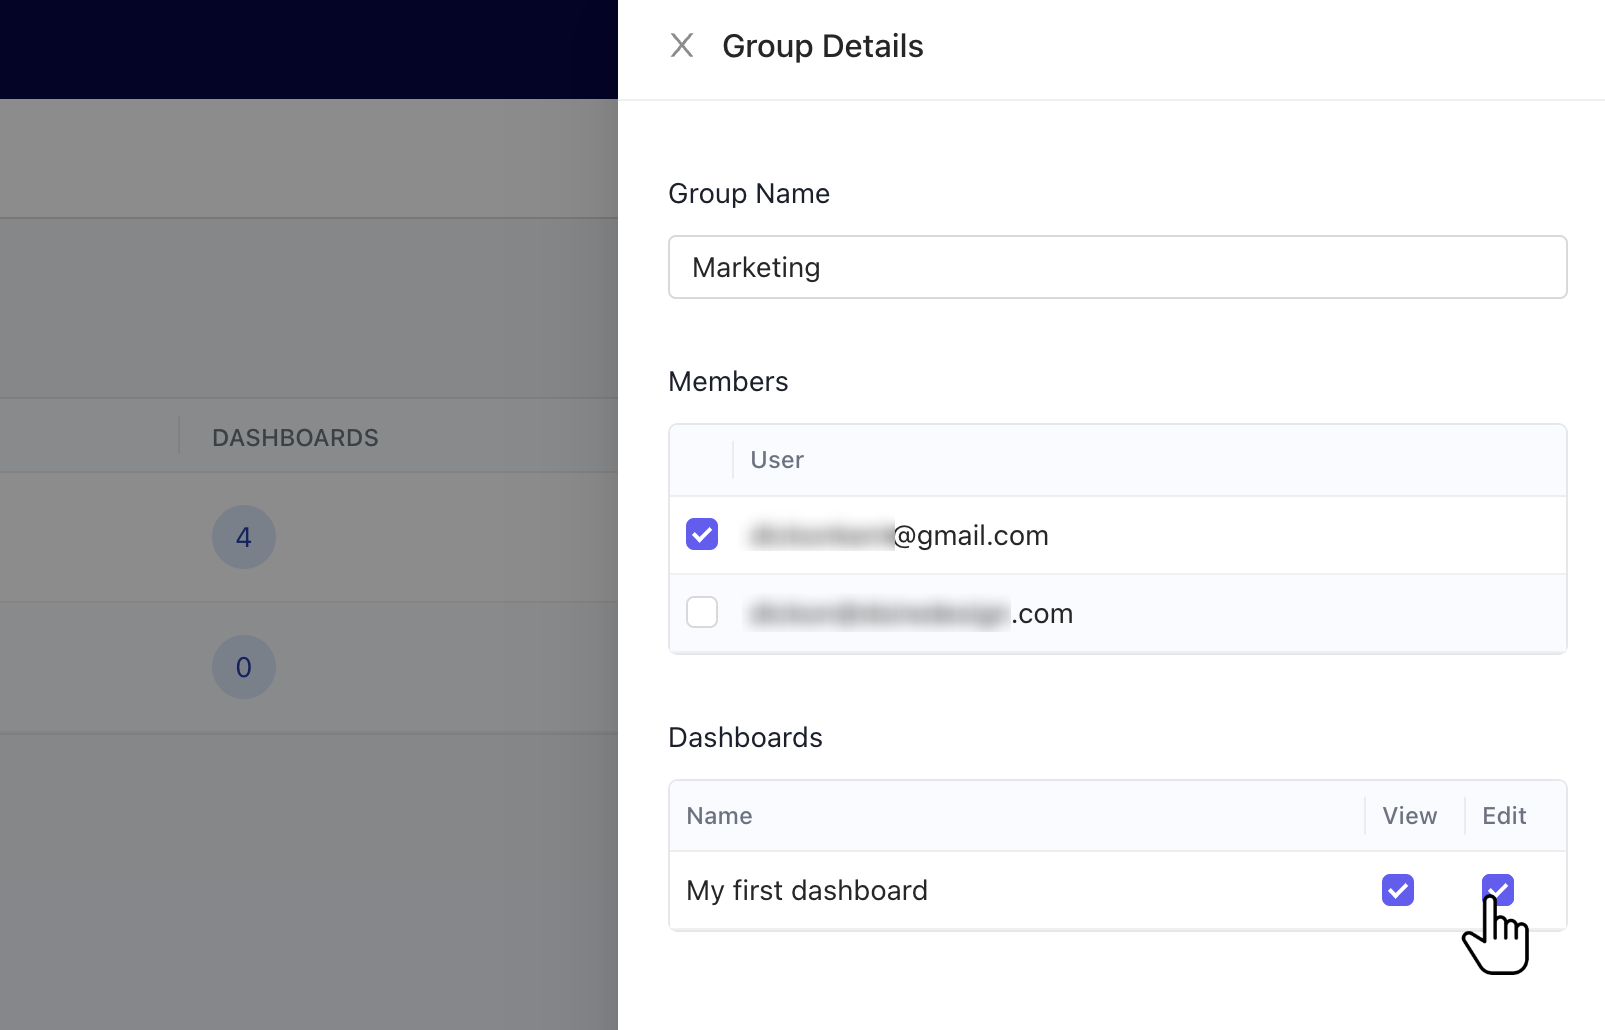The height and width of the screenshot is (1030, 1605).
Task: Click the Members section label
Action: [728, 382]
